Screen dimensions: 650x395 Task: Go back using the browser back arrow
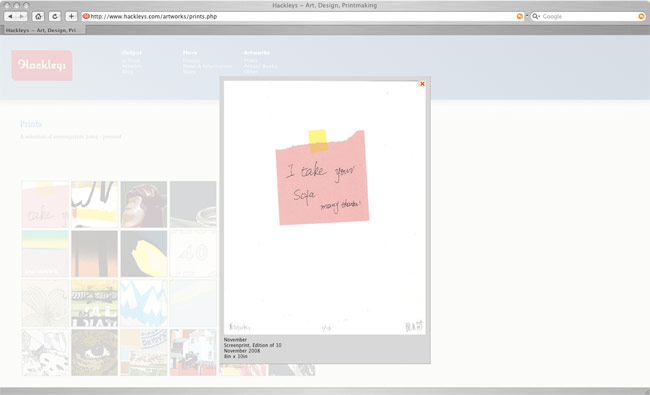pos(10,17)
